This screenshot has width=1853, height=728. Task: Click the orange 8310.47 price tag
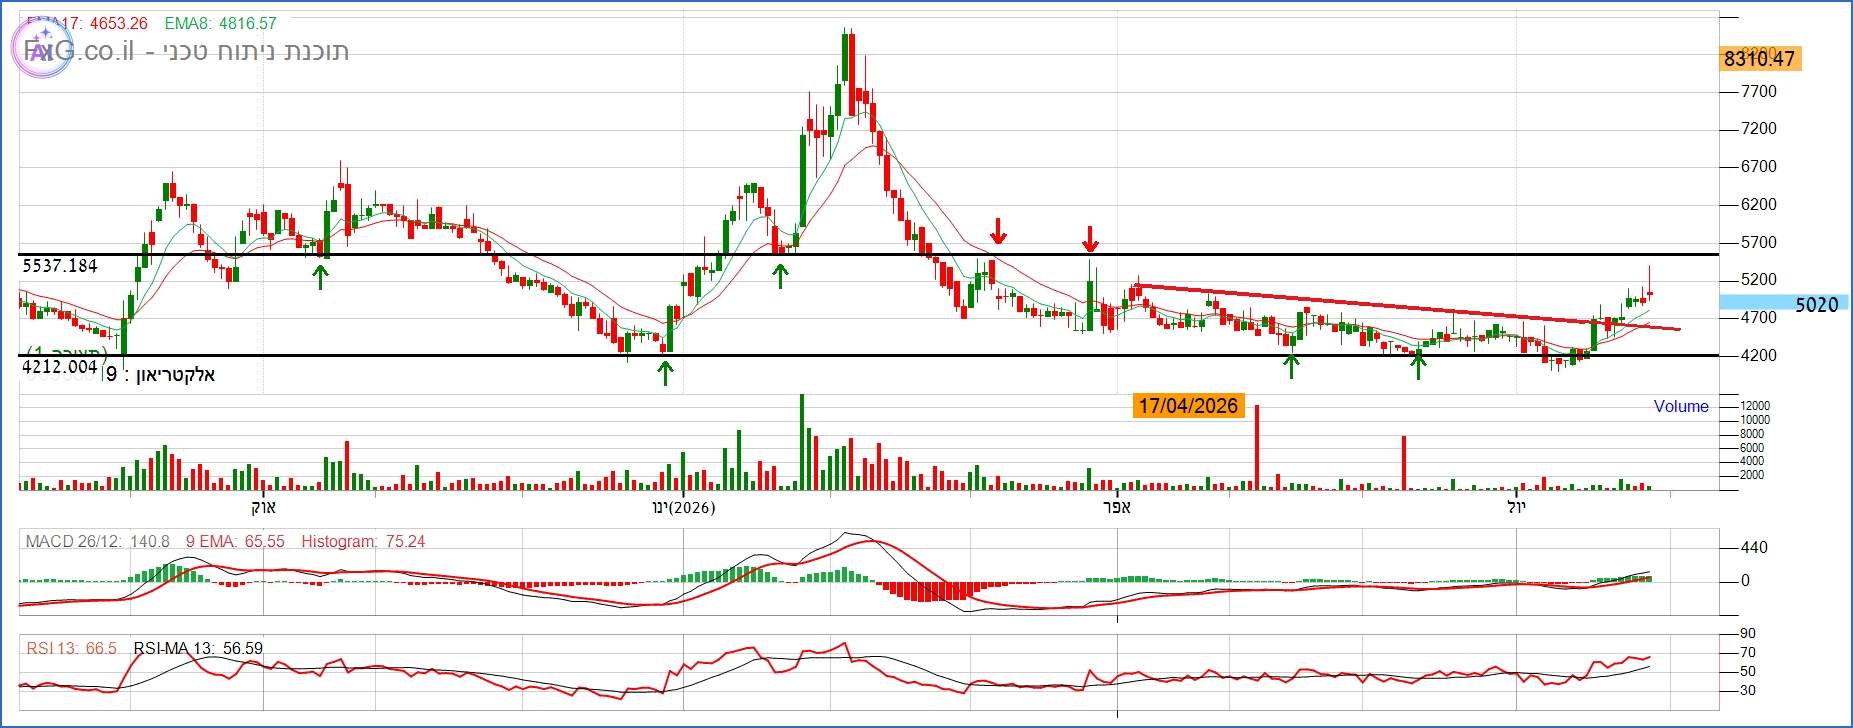click(x=1759, y=59)
